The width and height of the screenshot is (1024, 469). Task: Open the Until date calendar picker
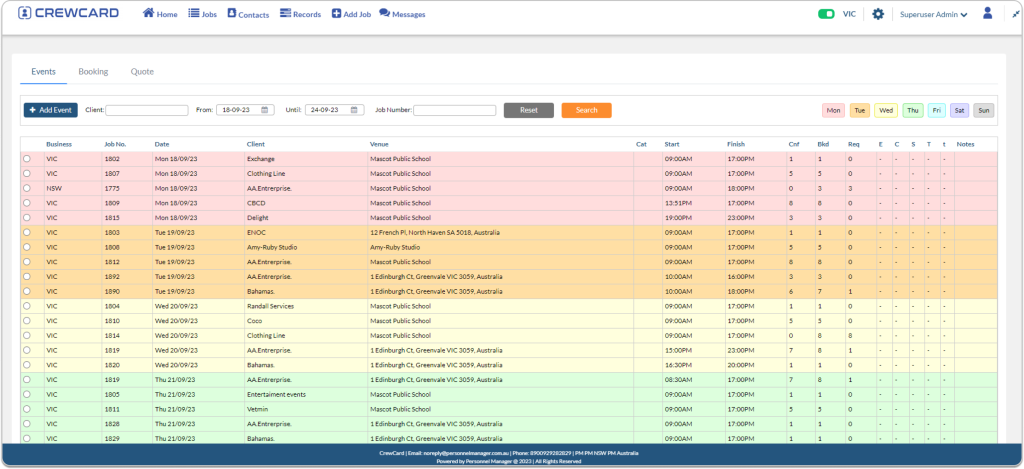coord(355,110)
